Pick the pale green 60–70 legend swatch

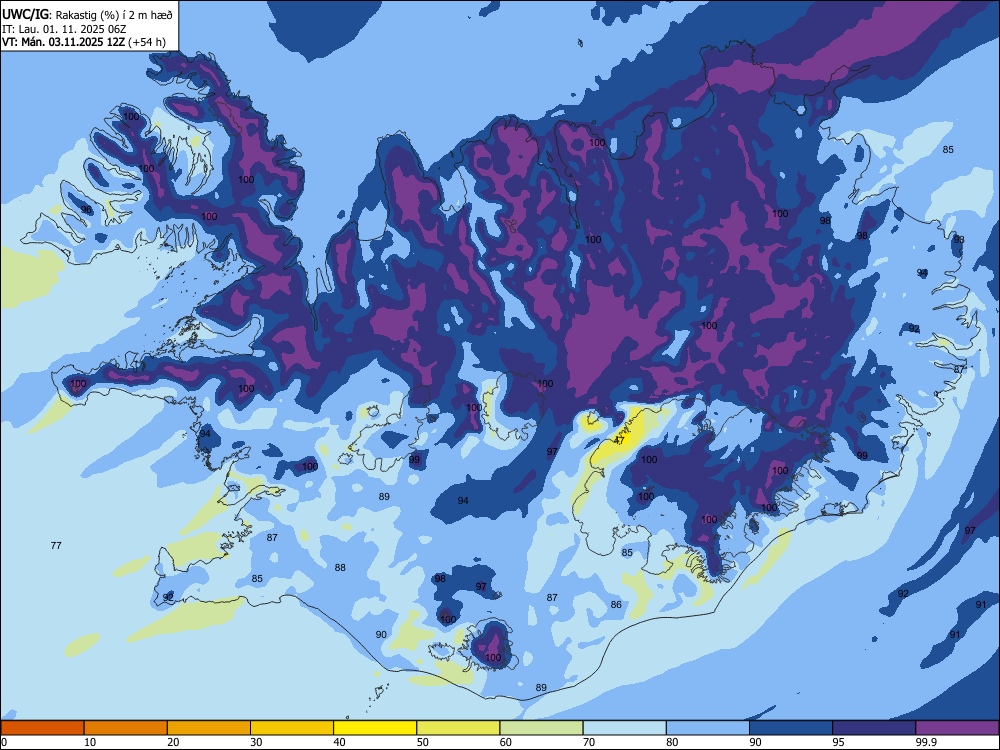coord(541,728)
